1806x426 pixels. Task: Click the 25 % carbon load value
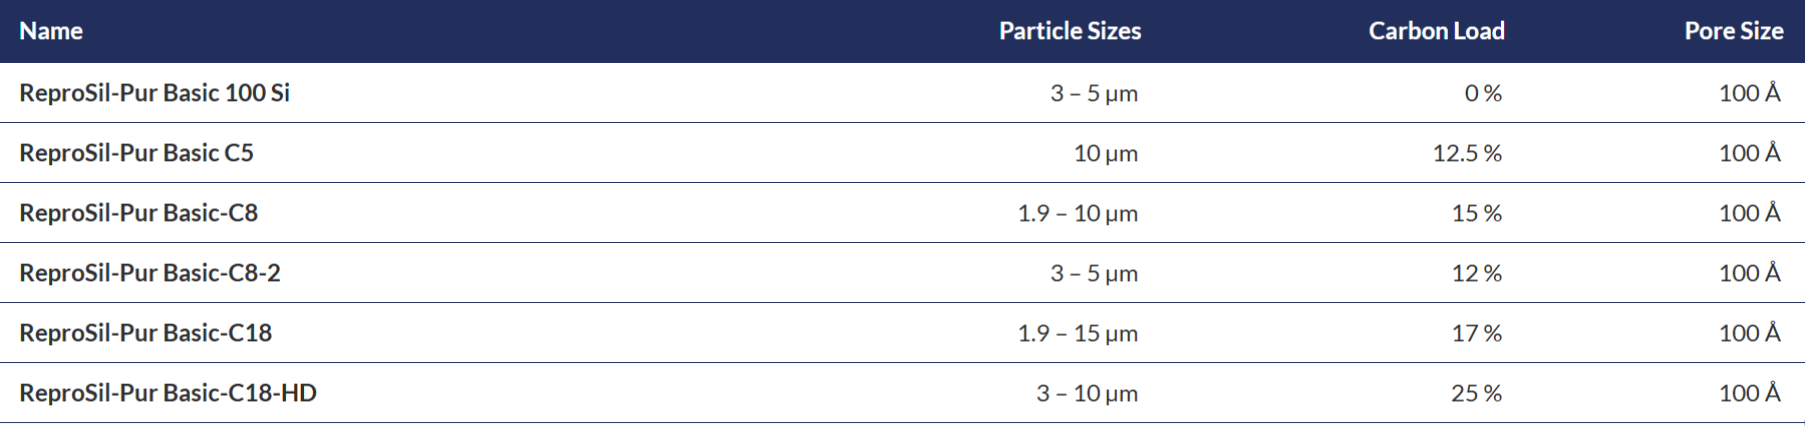click(x=1476, y=393)
